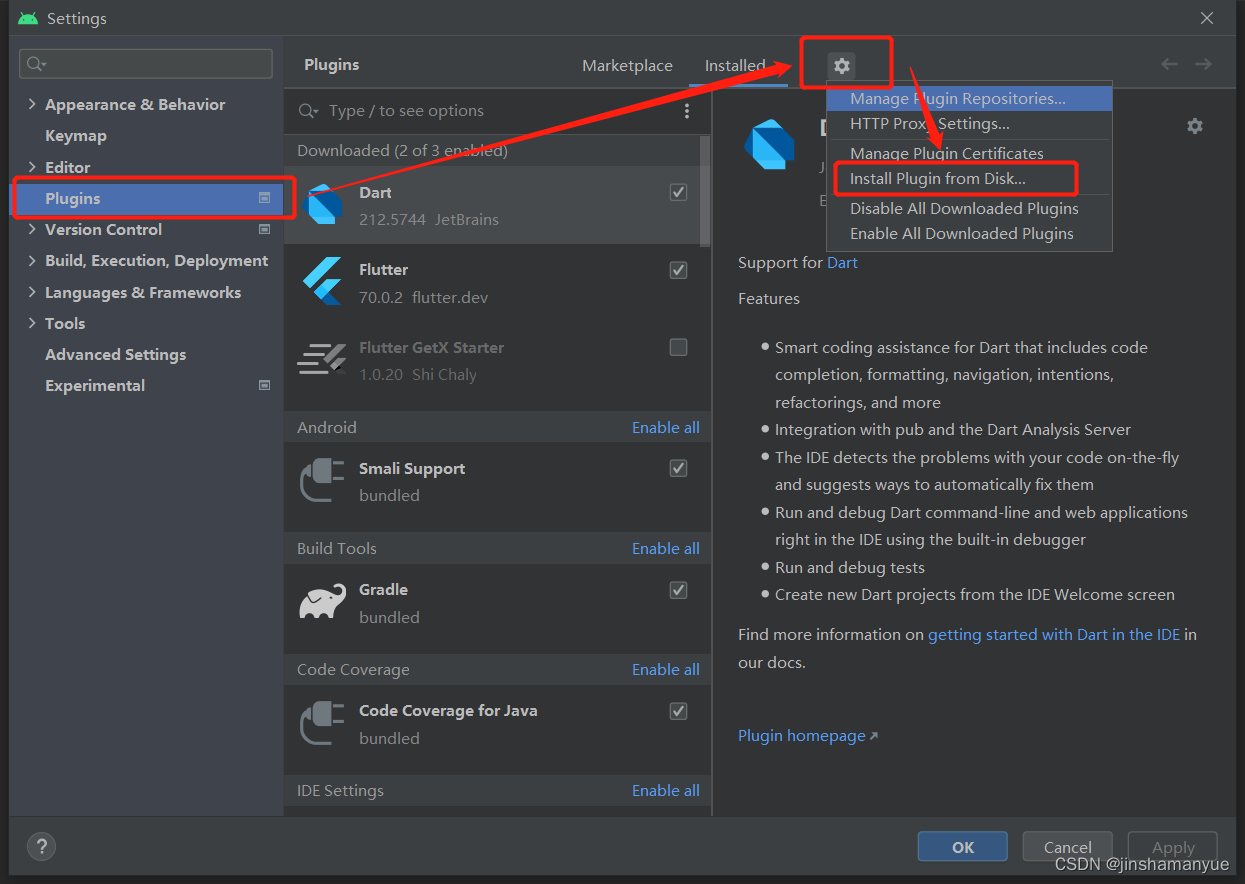Toggle the Gradle plugin checkbox
Screen dimensions: 1245x884
point(678,590)
